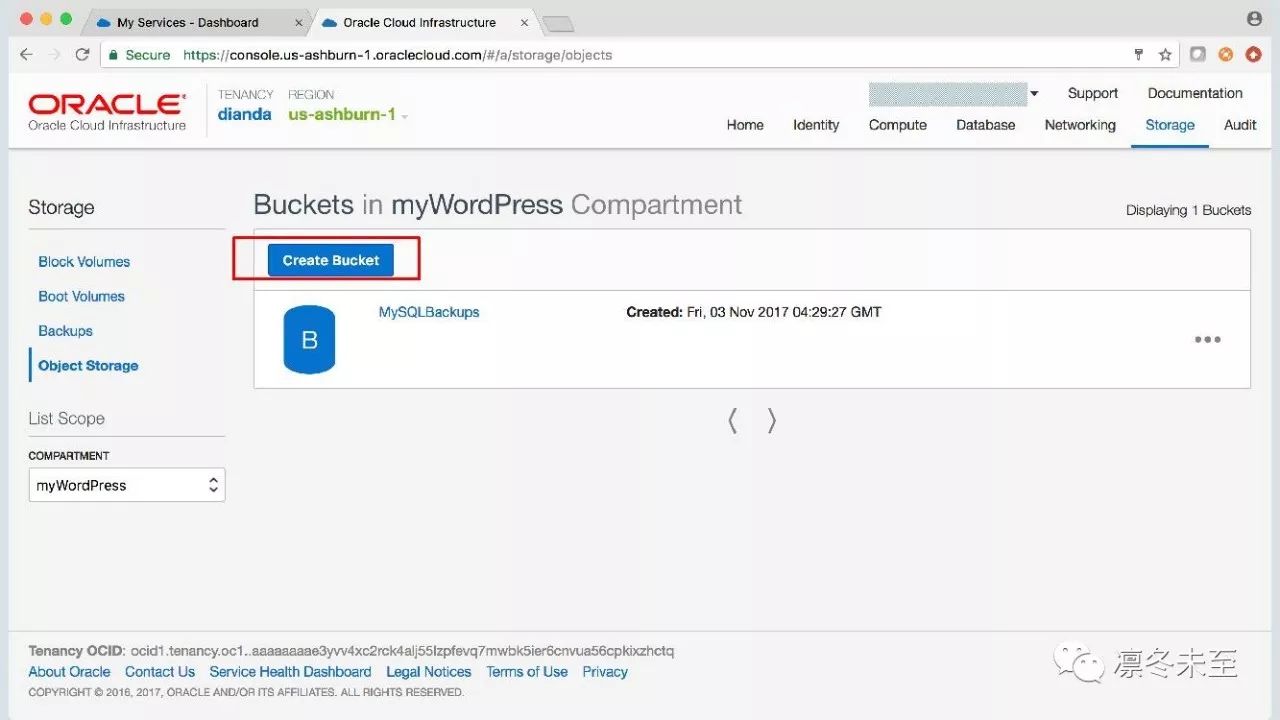Close the My Services - Dashboard tab
Viewport: 1280px width, 720px height.
[x=299, y=22]
